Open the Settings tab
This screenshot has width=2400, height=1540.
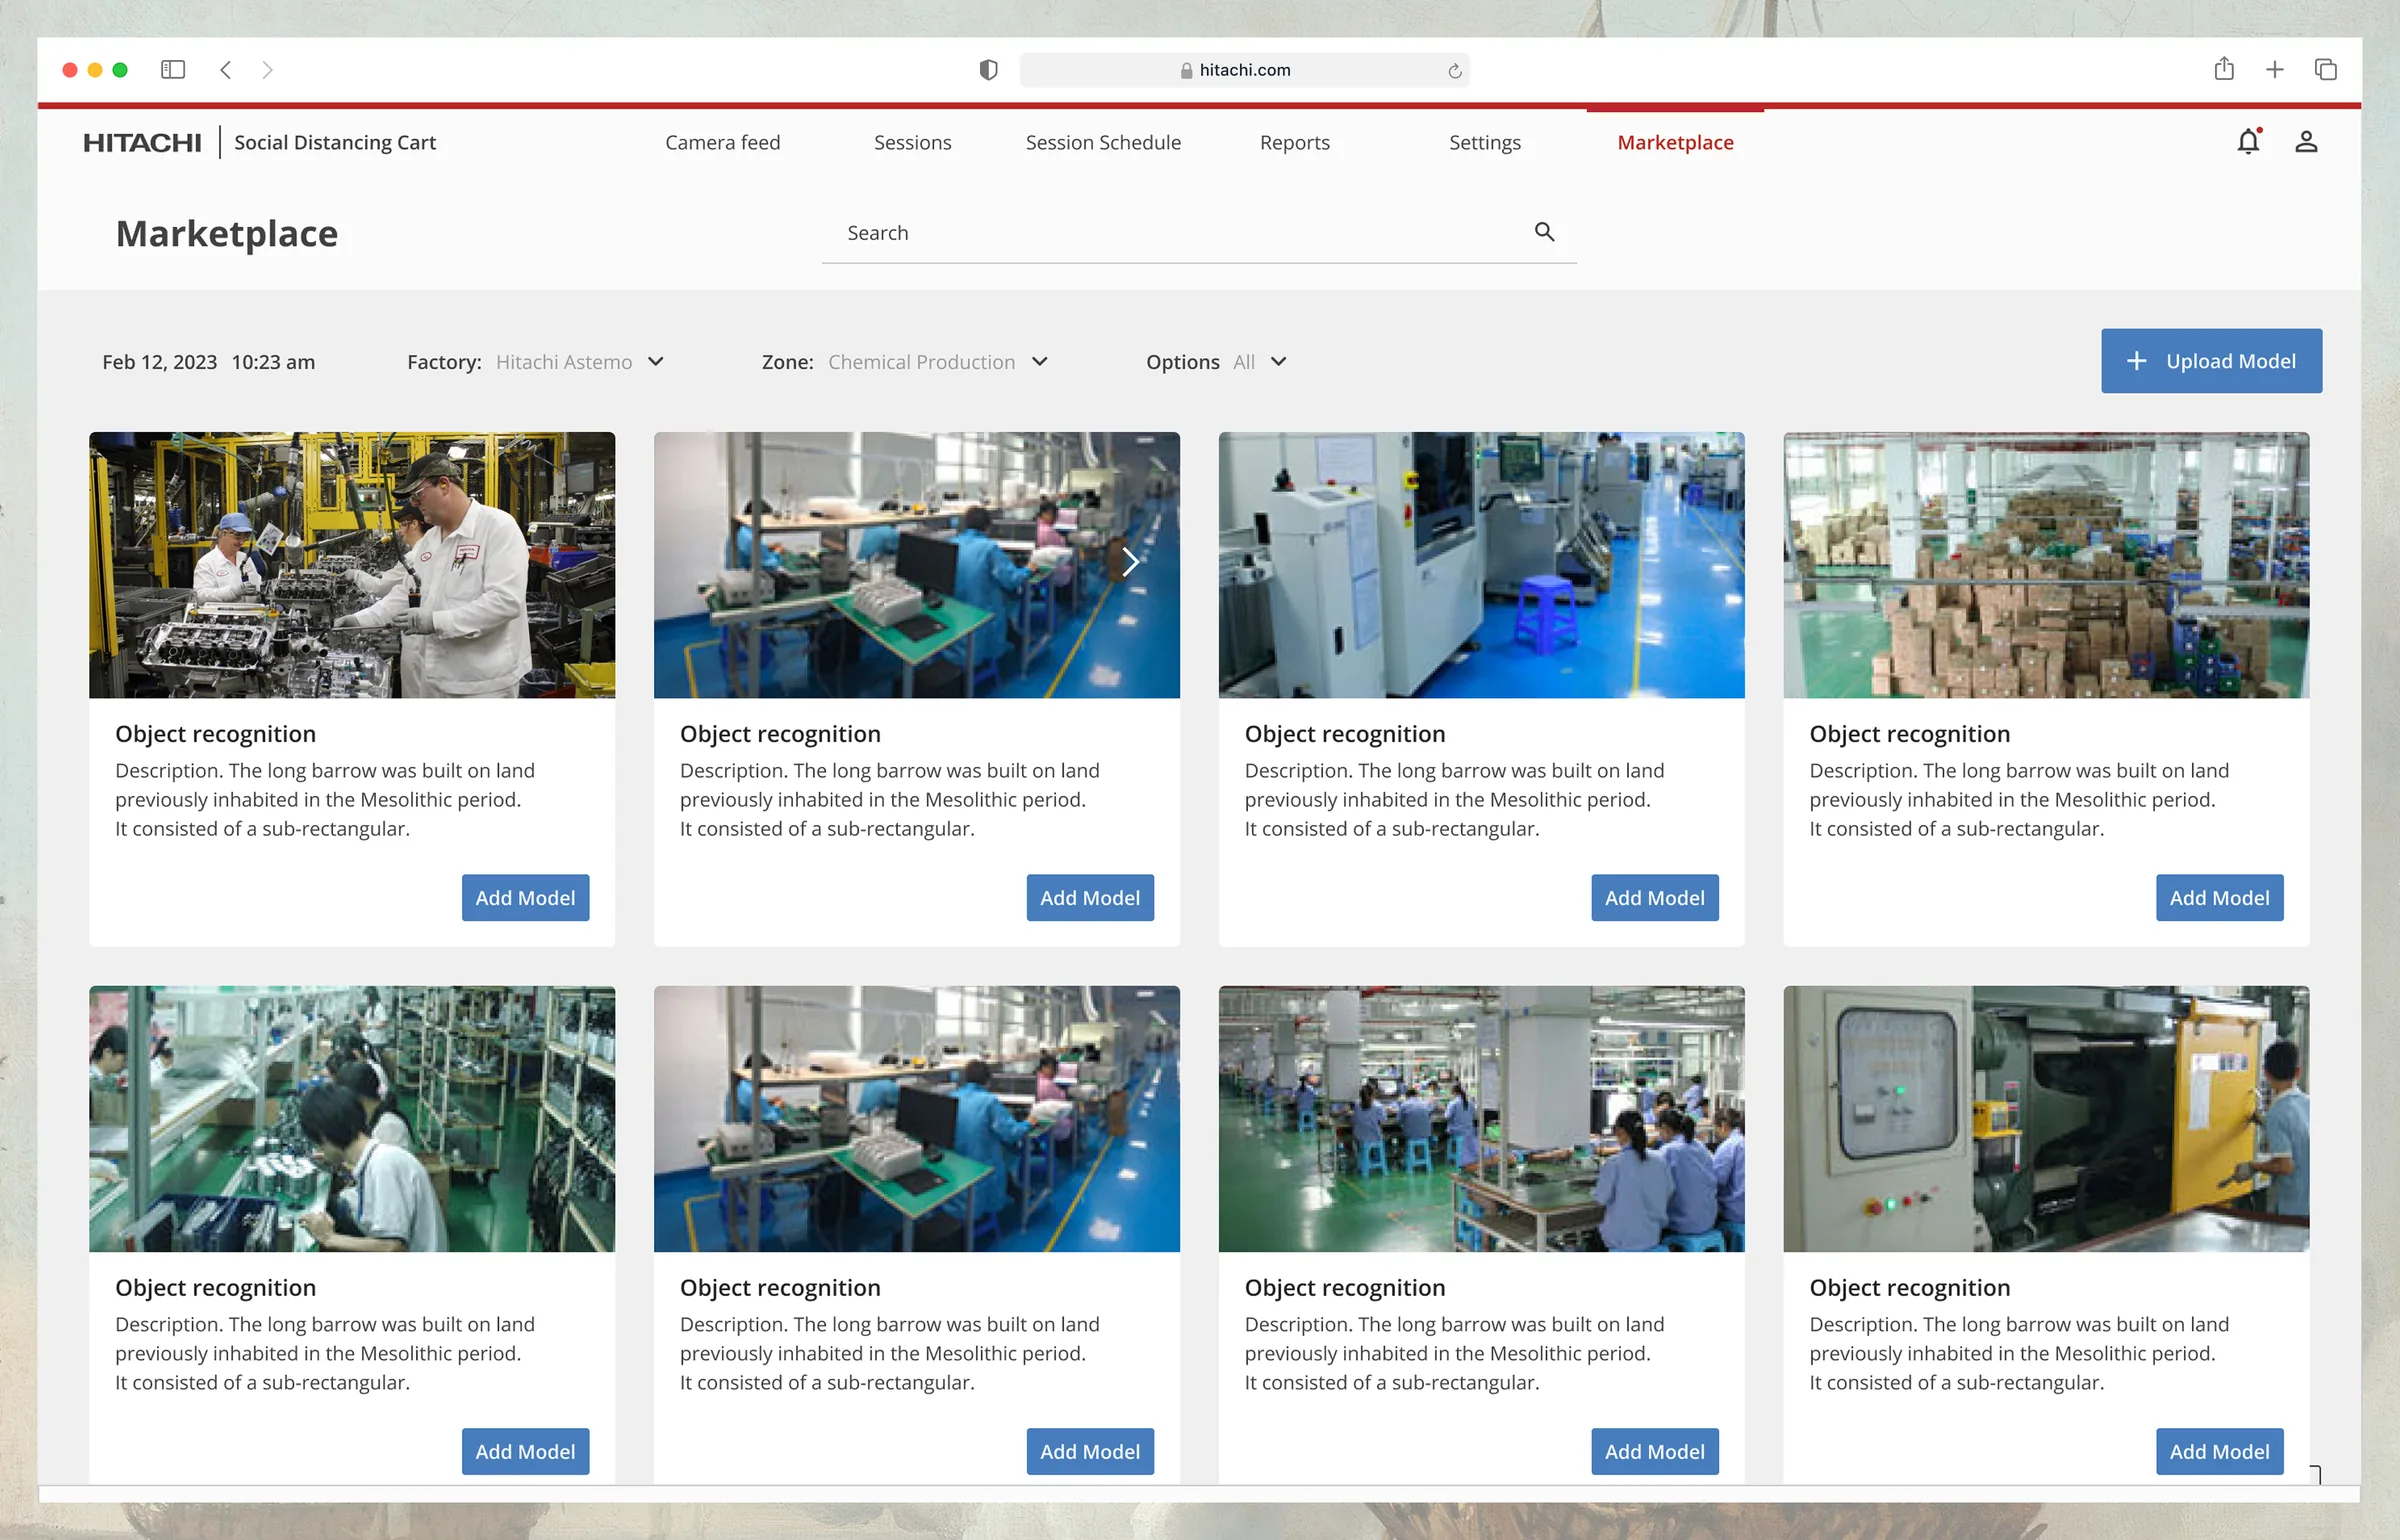click(x=1485, y=143)
